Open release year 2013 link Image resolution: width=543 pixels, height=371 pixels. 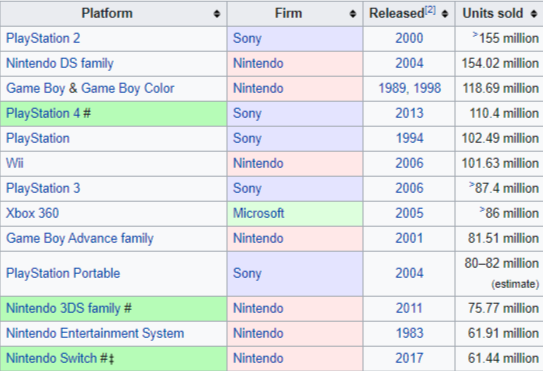coord(409,113)
